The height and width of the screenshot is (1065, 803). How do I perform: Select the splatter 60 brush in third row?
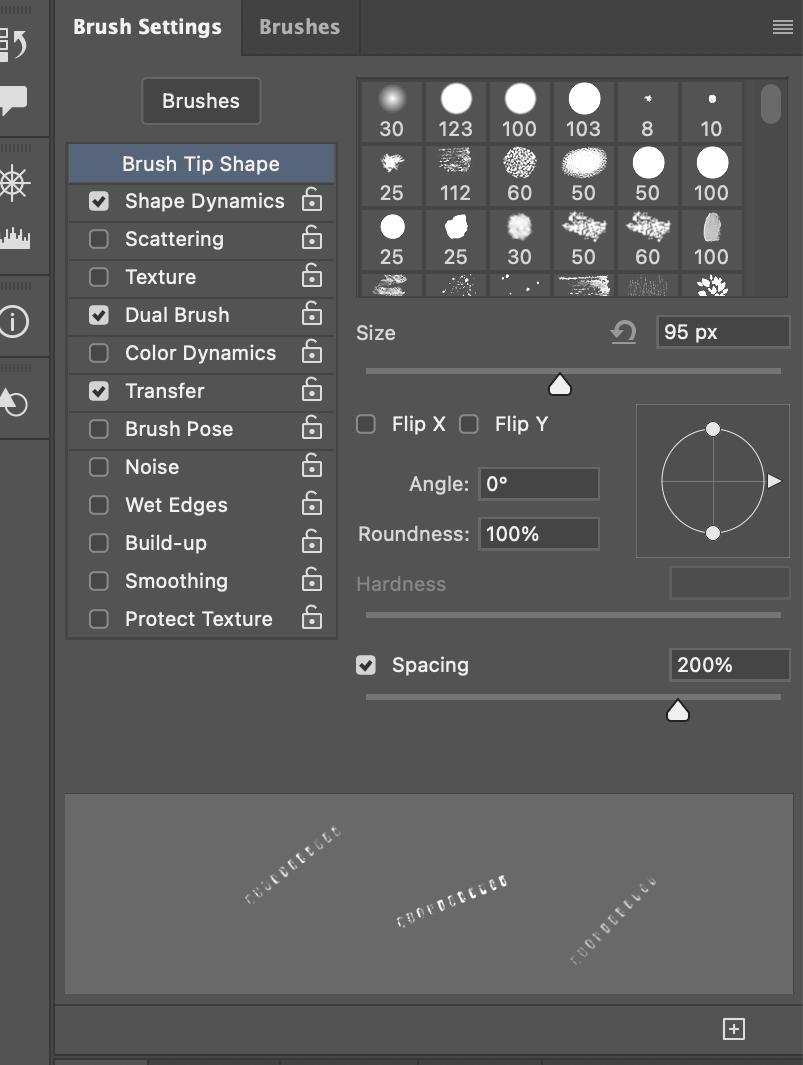pos(647,240)
